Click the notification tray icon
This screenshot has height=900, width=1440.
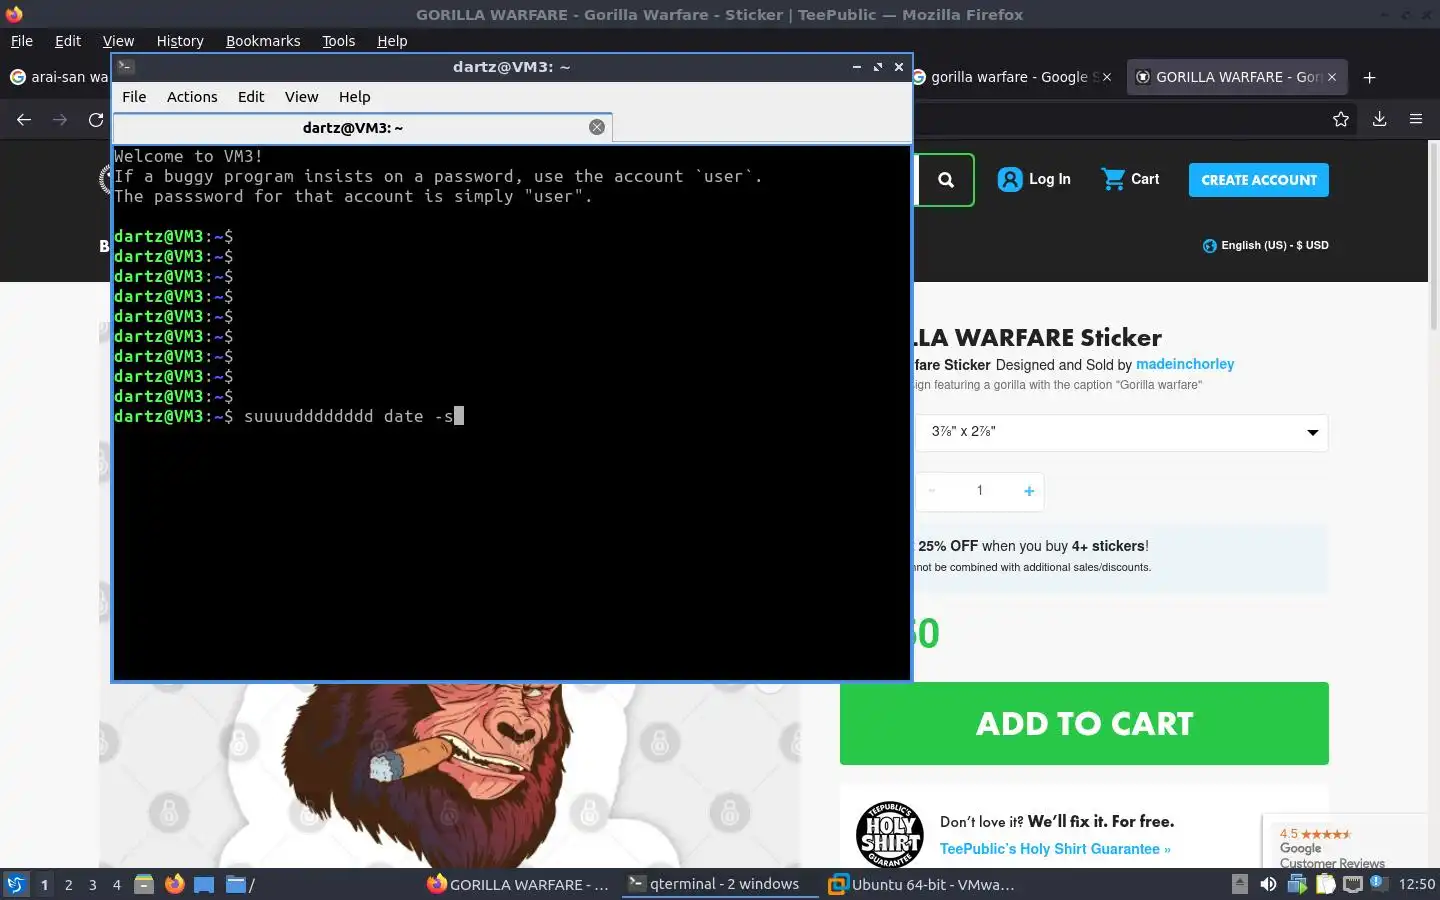(1378, 883)
